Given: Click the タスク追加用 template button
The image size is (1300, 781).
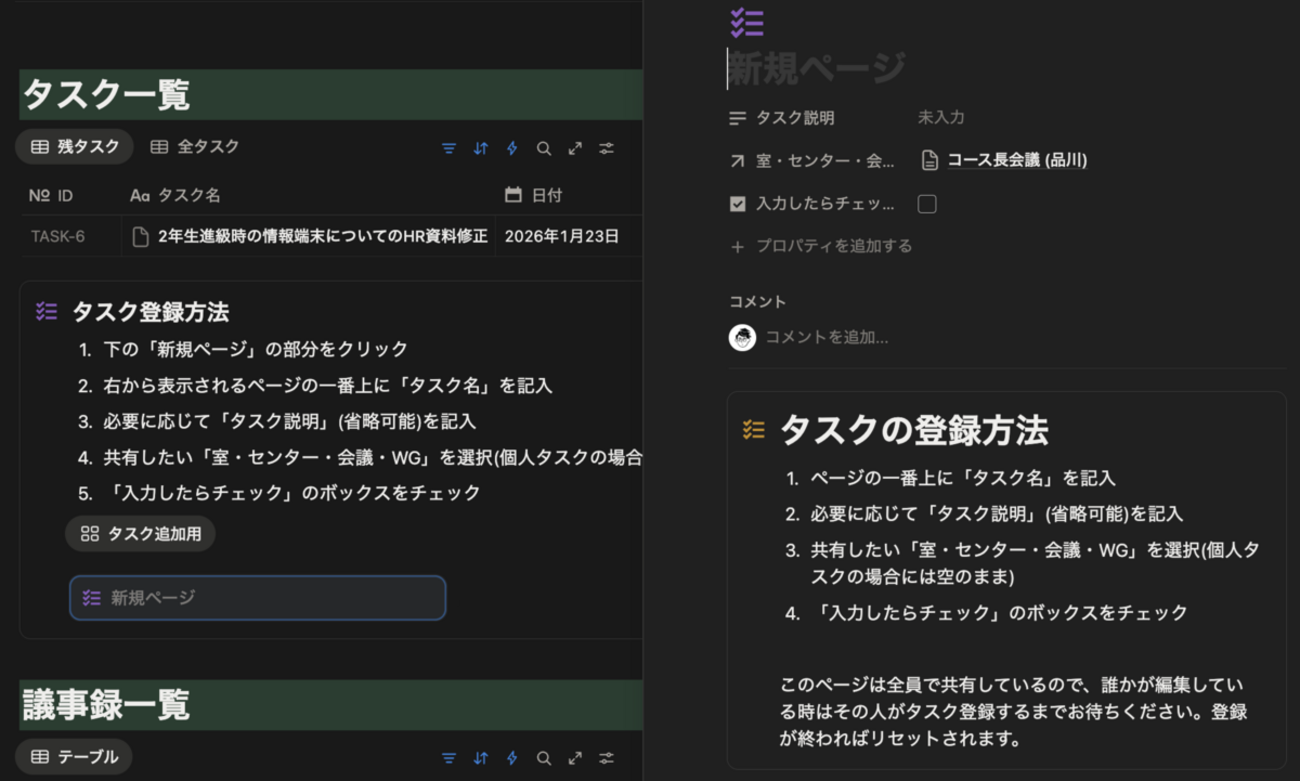Looking at the screenshot, I should [x=140, y=533].
